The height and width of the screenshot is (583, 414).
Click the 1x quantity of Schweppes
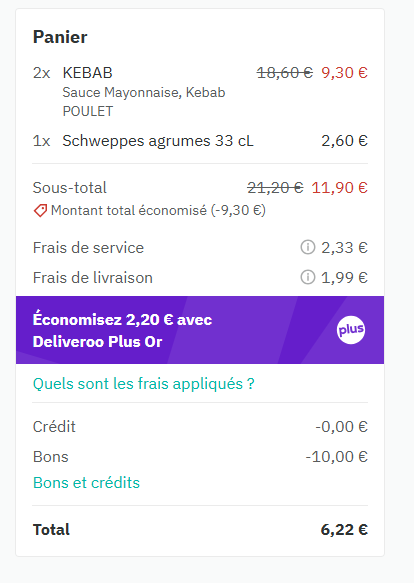(41, 141)
